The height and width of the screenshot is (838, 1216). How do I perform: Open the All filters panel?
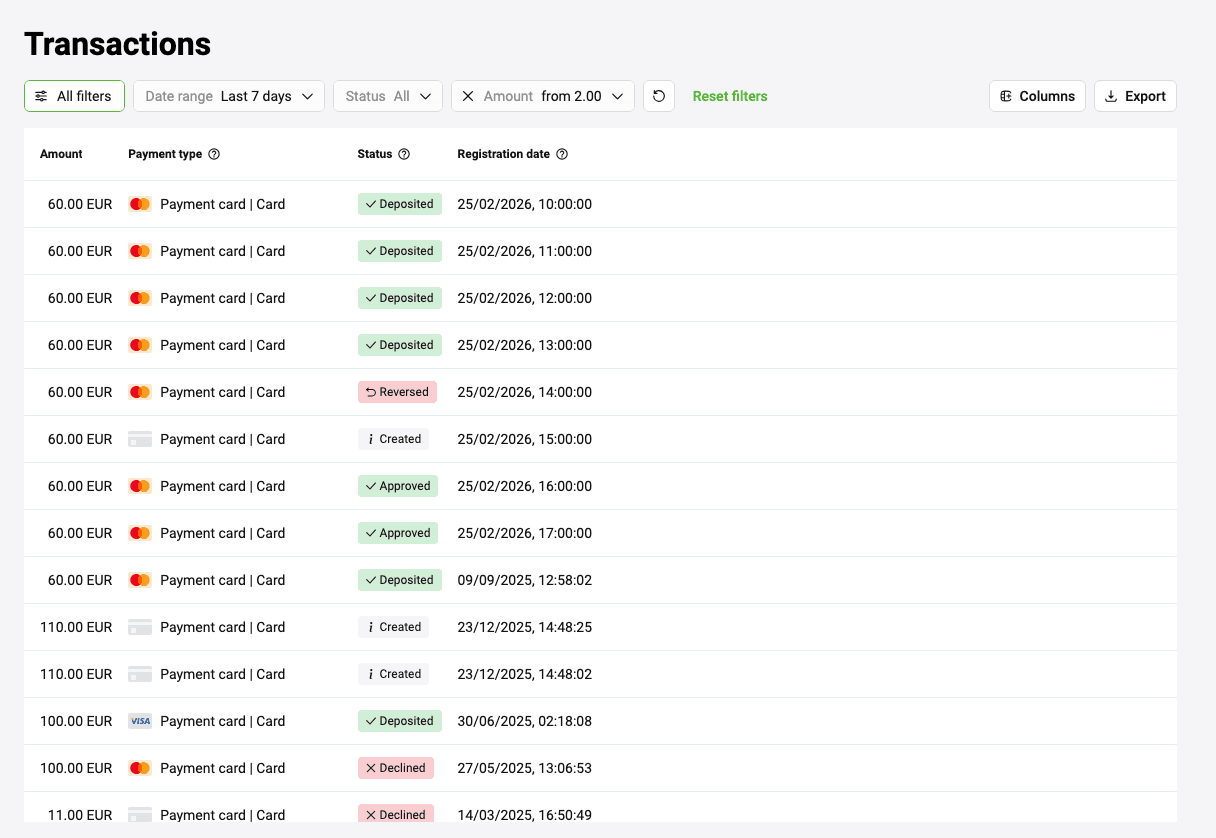(x=74, y=96)
